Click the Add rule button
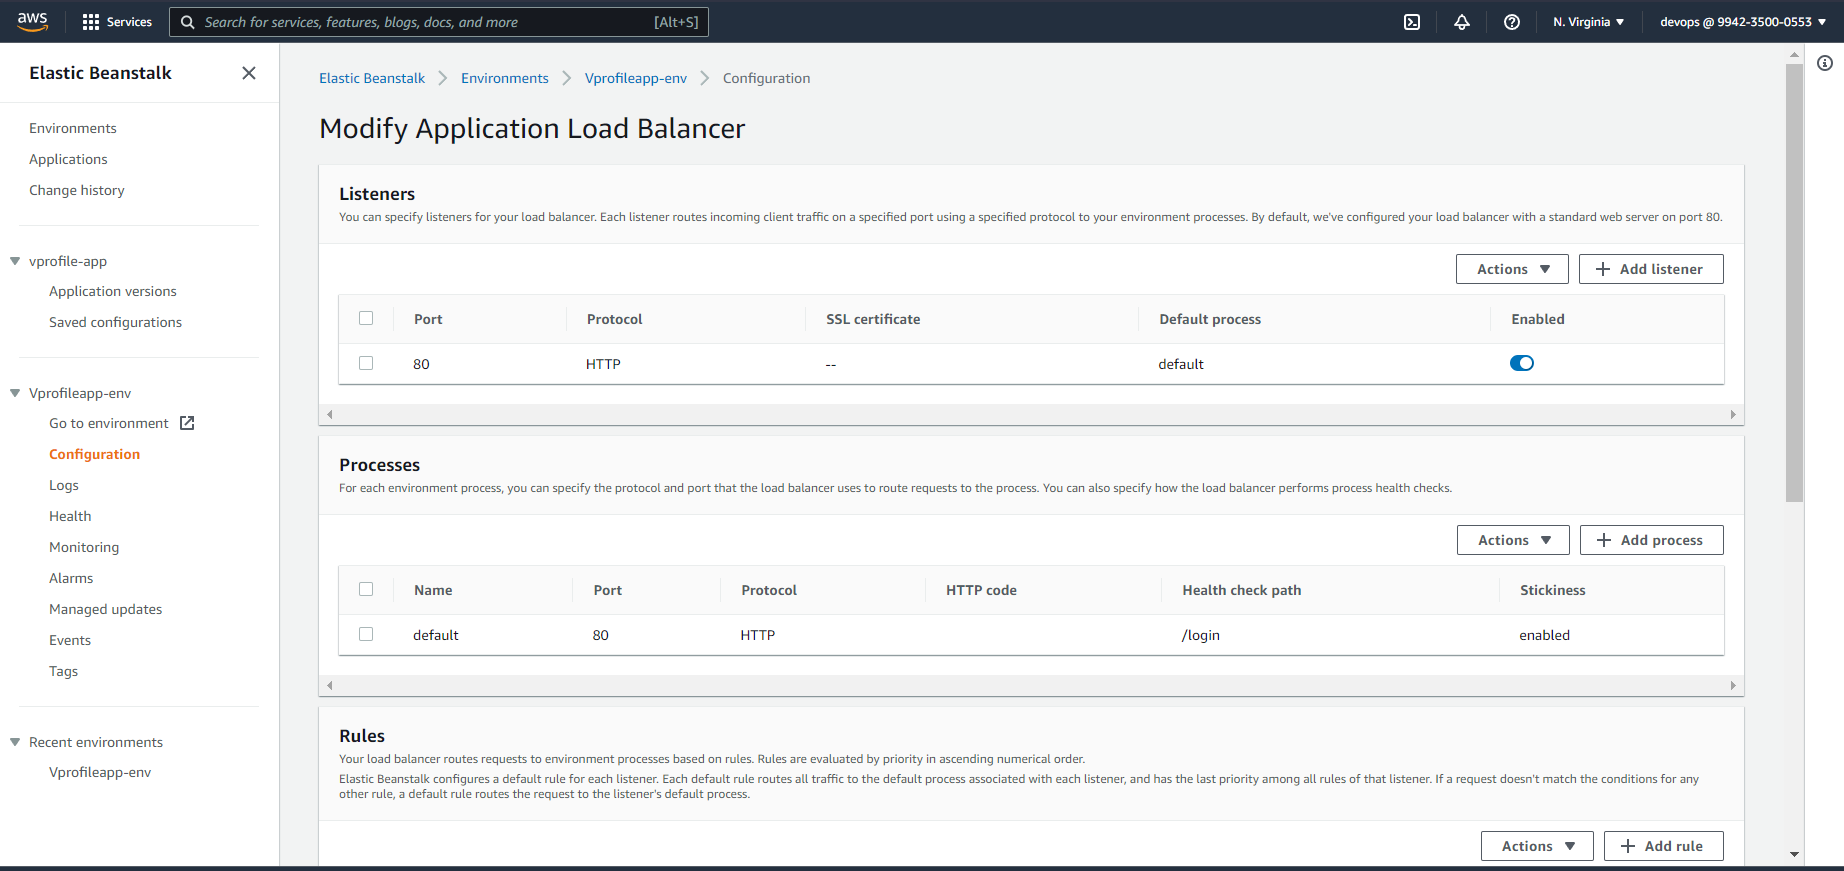 [1664, 846]
